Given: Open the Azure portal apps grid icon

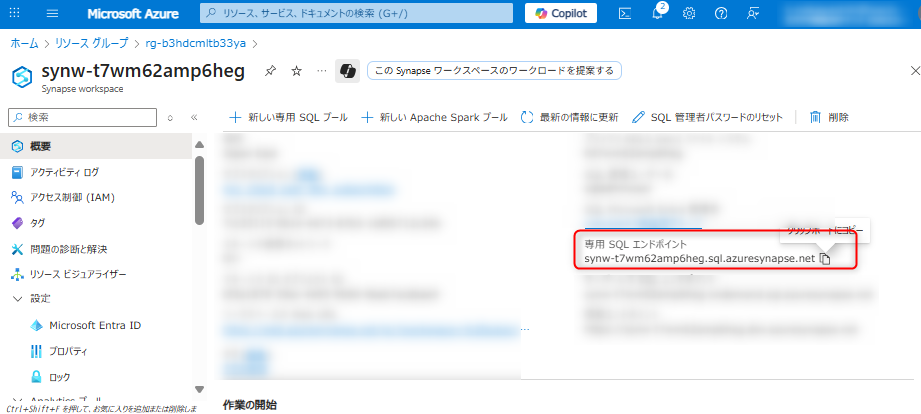Looking at the screenshot, I should point(15,13).
